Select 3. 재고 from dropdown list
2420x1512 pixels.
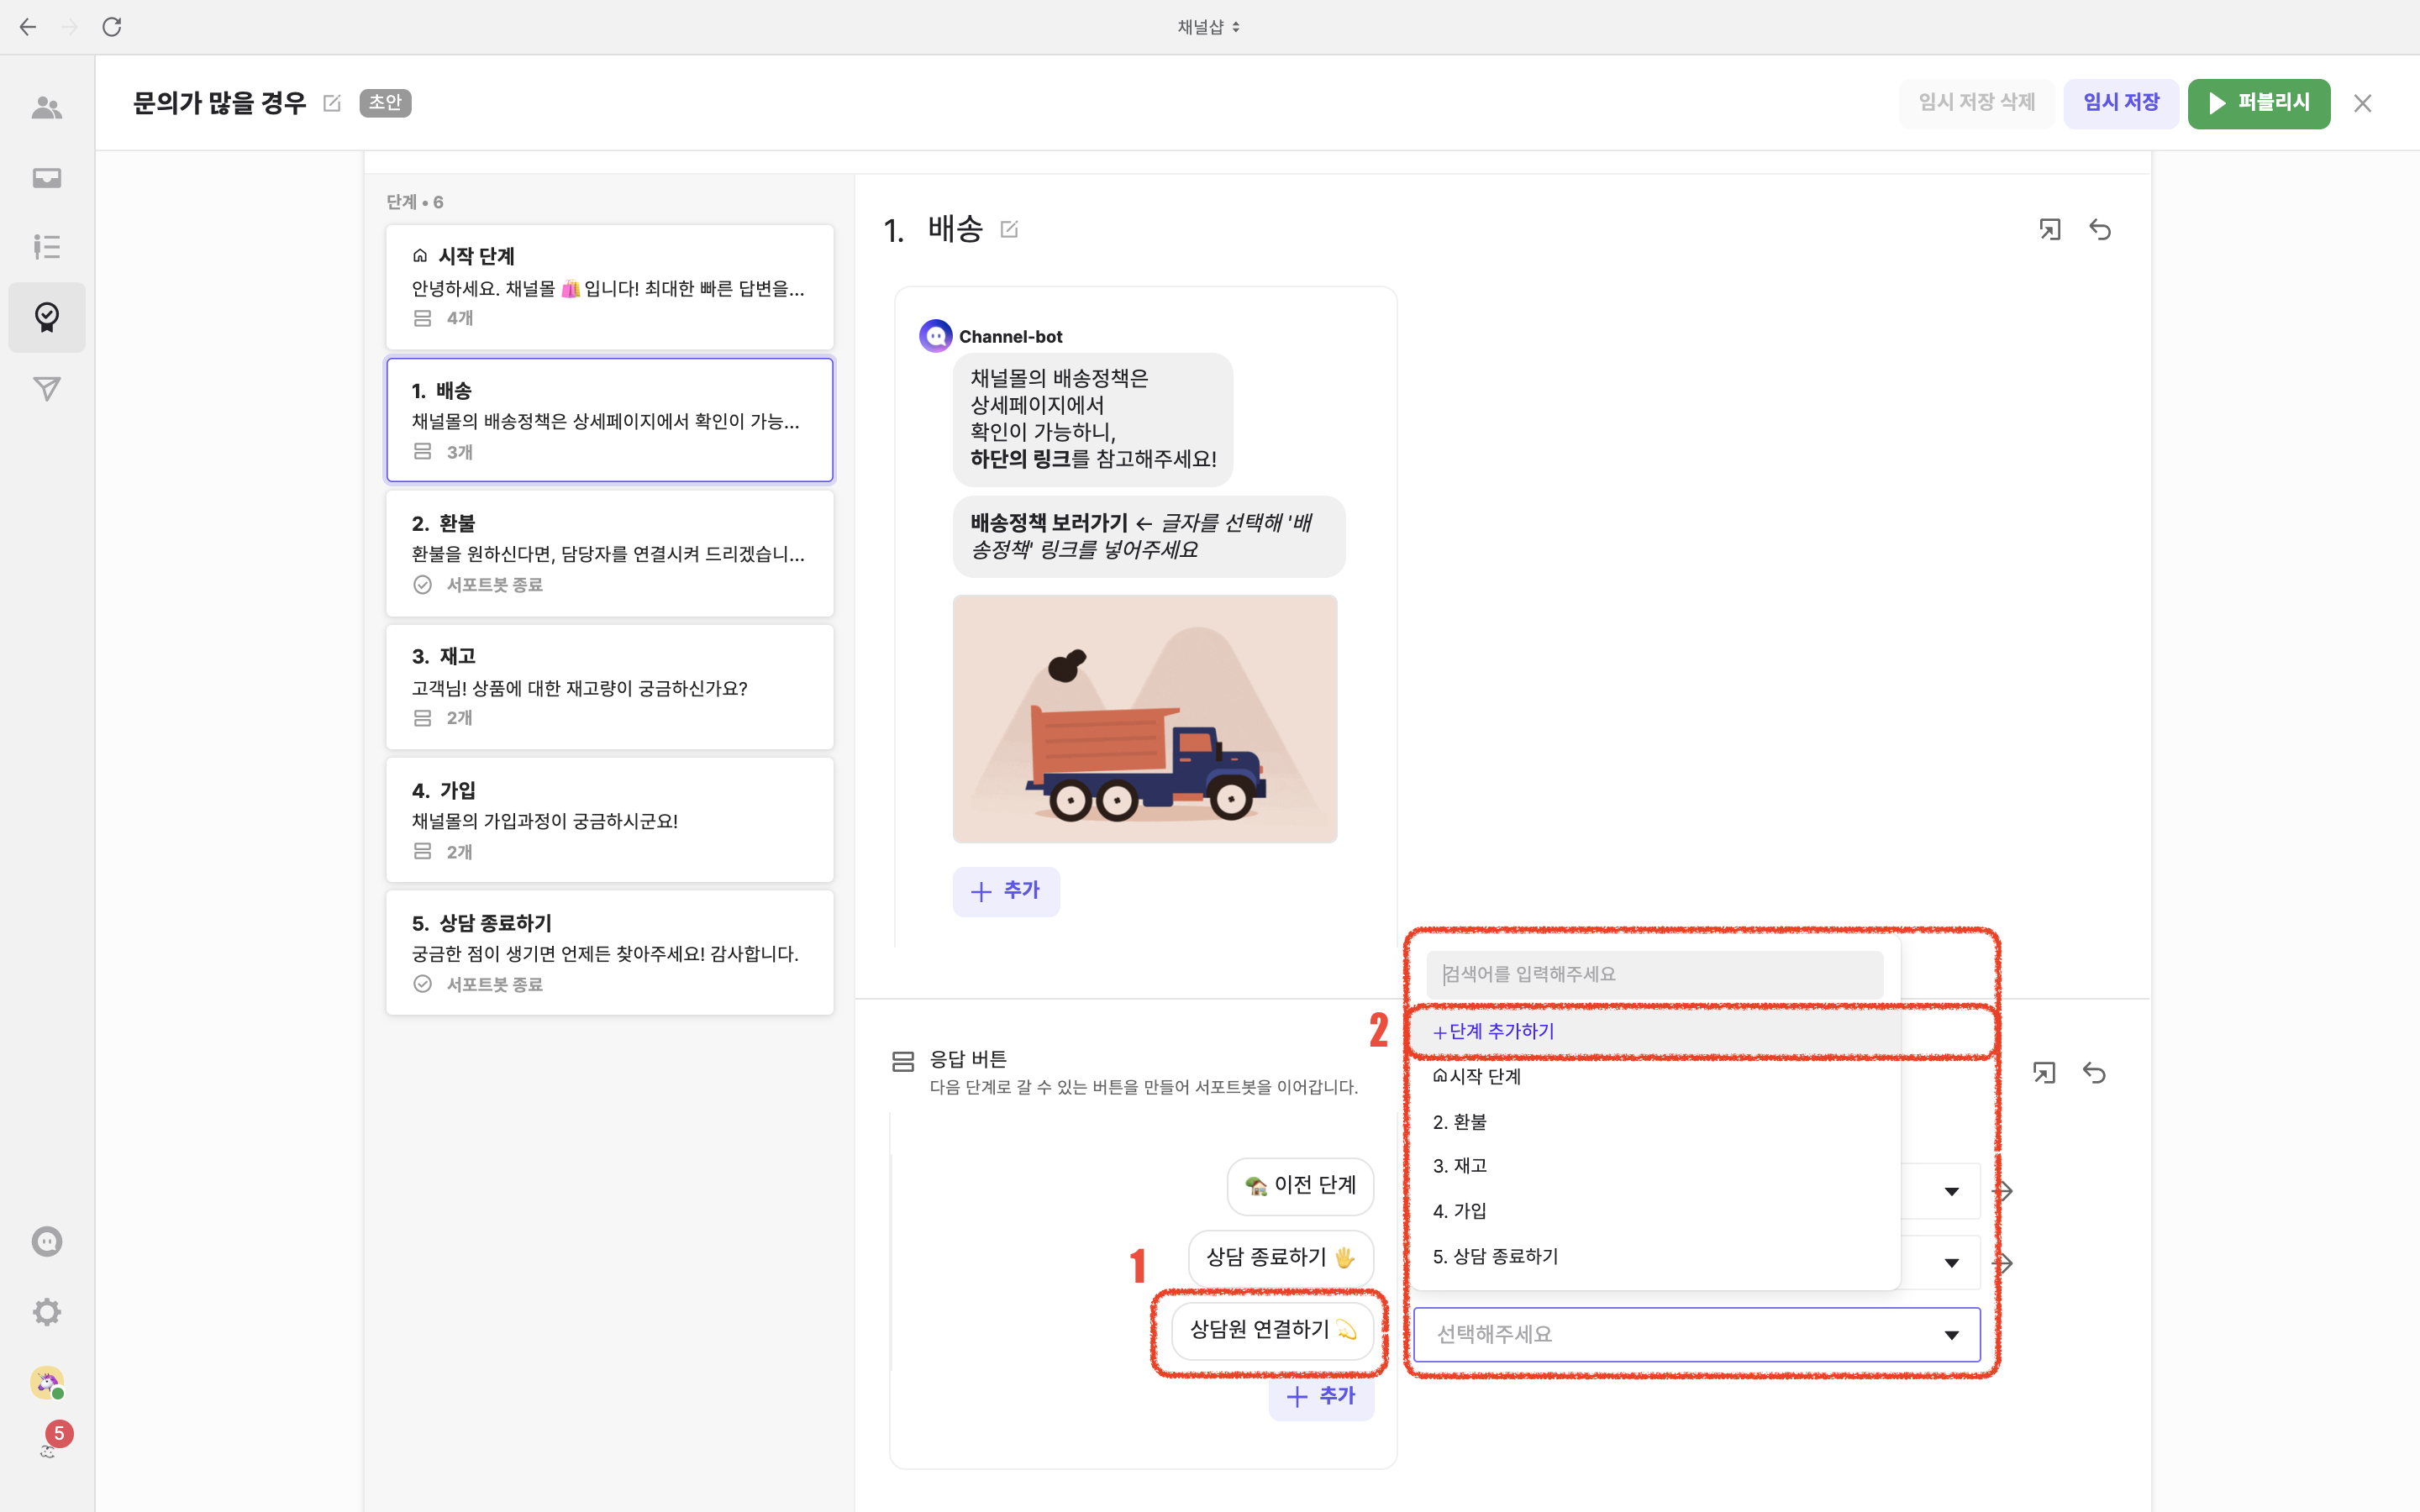1460,1166
